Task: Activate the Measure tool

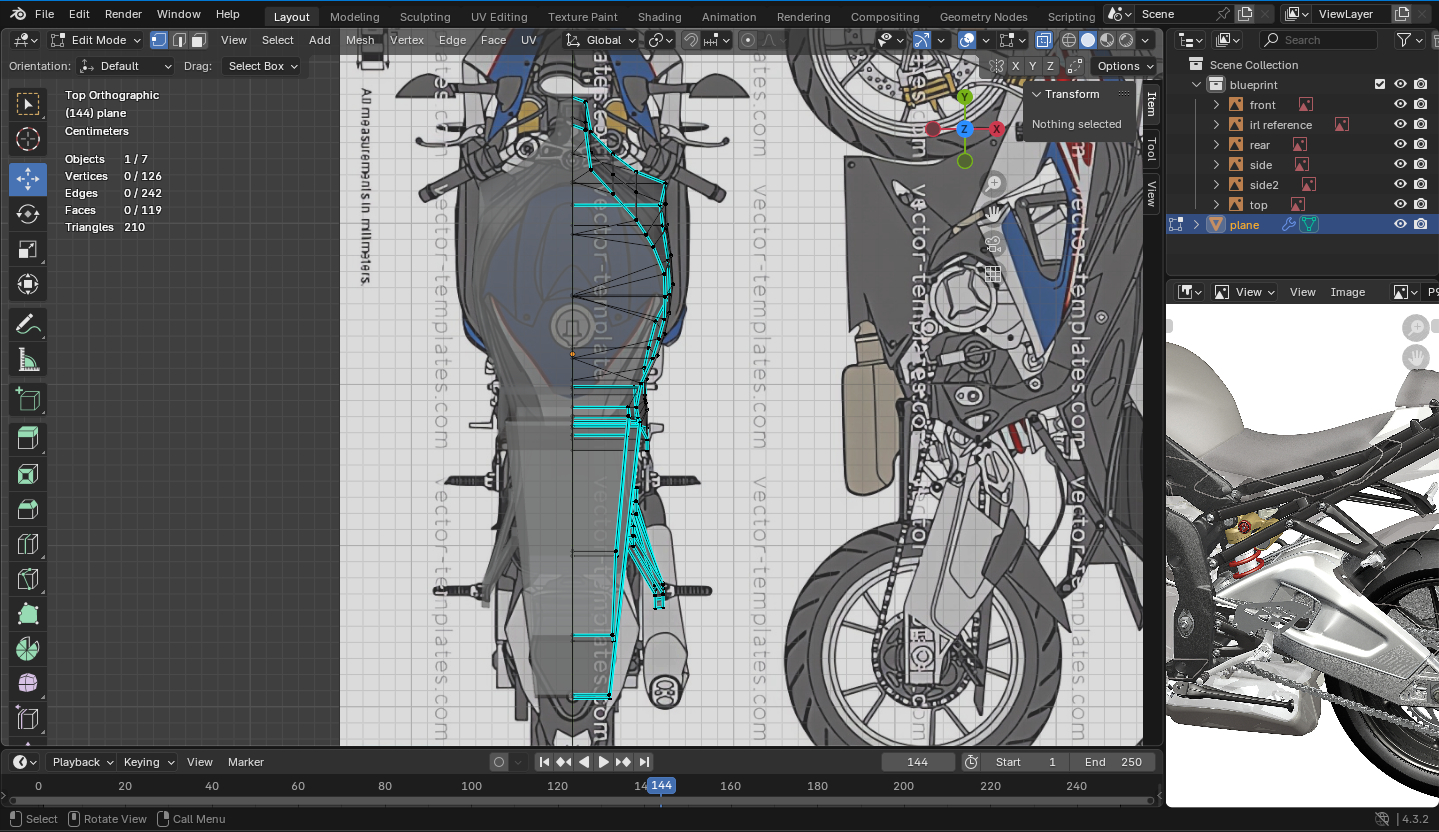Action: point(28,360)
